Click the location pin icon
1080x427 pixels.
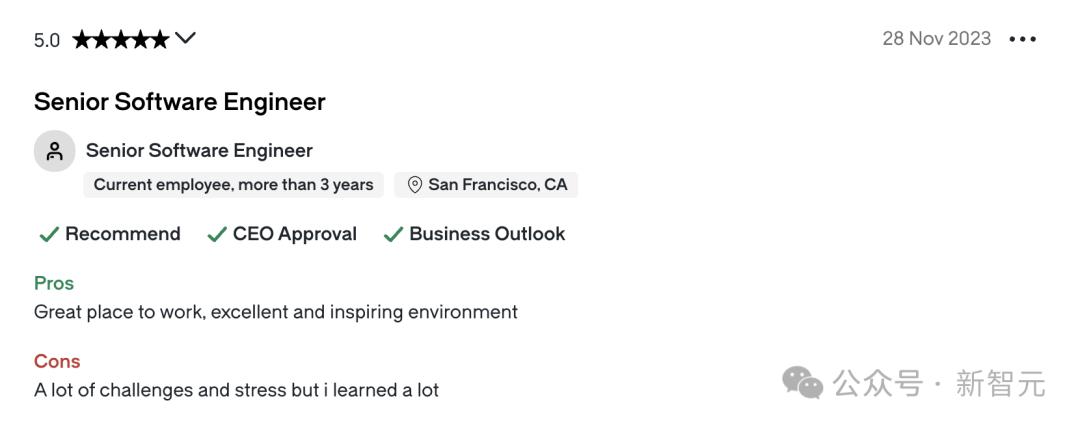coord(414,185)
